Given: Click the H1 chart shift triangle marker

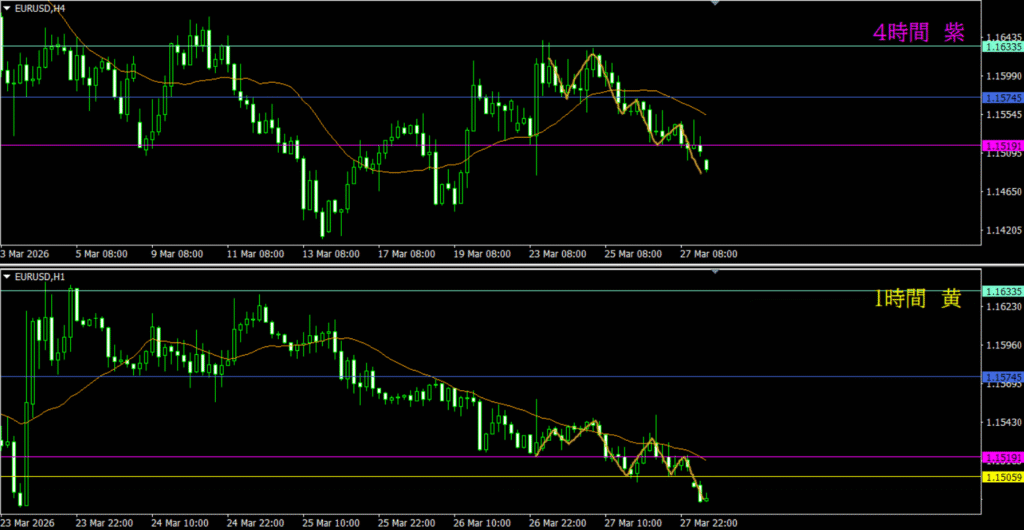Looking at the screenshot, I should click(x=714, y=272).
